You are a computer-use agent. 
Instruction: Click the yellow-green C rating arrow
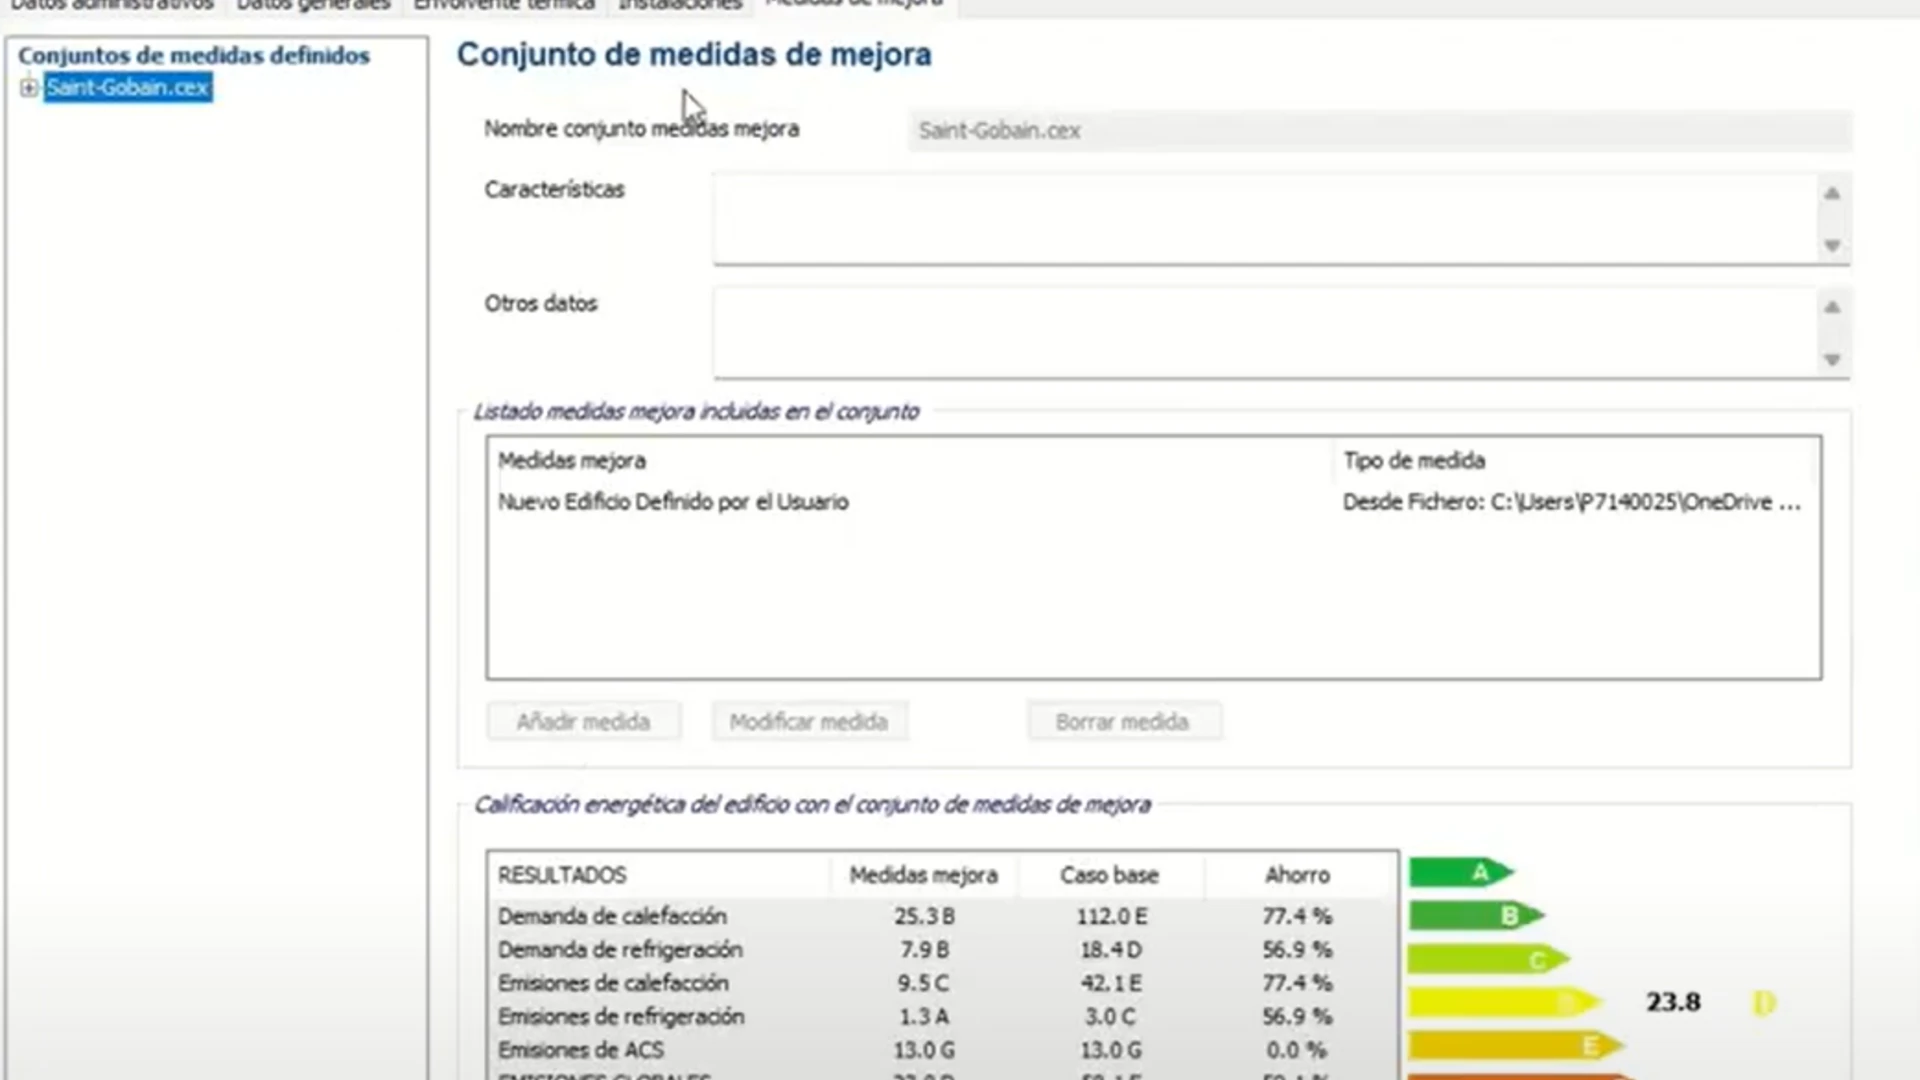tap(1489, 960)
